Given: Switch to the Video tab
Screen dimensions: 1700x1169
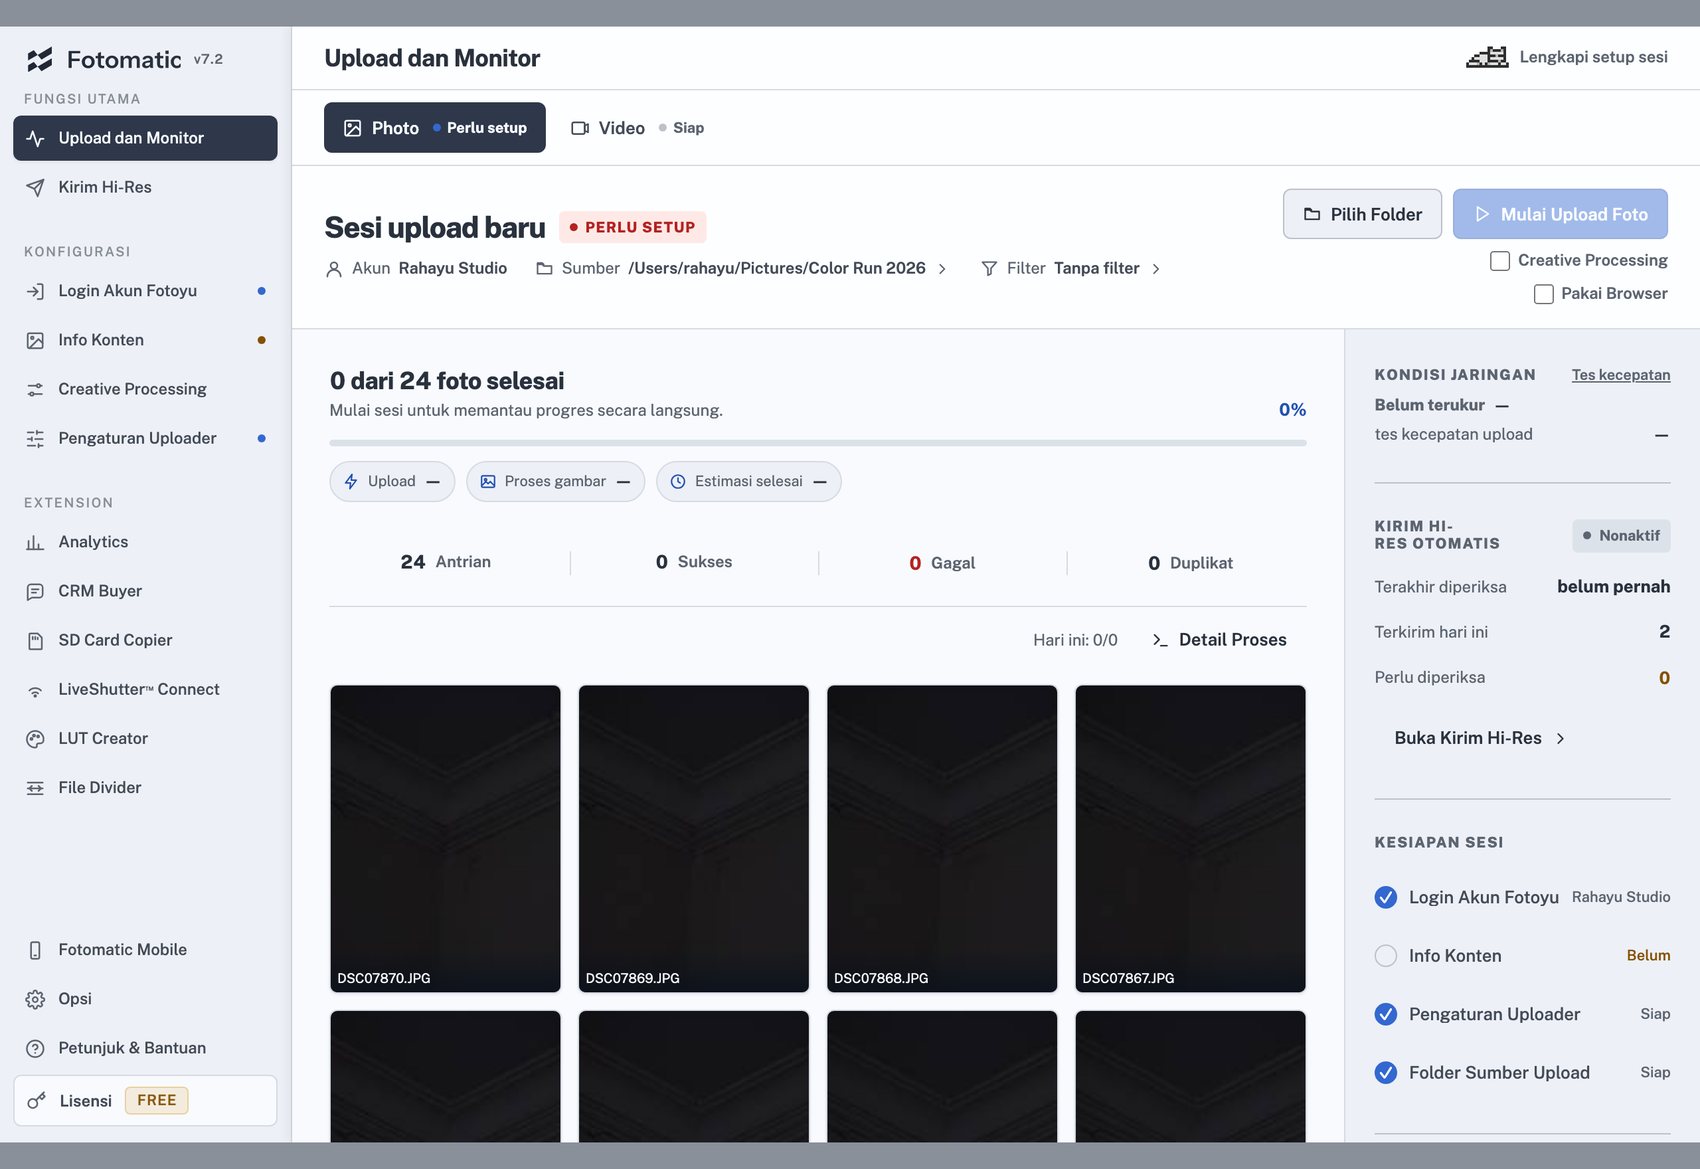Looking at the screenshot, I should [637, 128].
